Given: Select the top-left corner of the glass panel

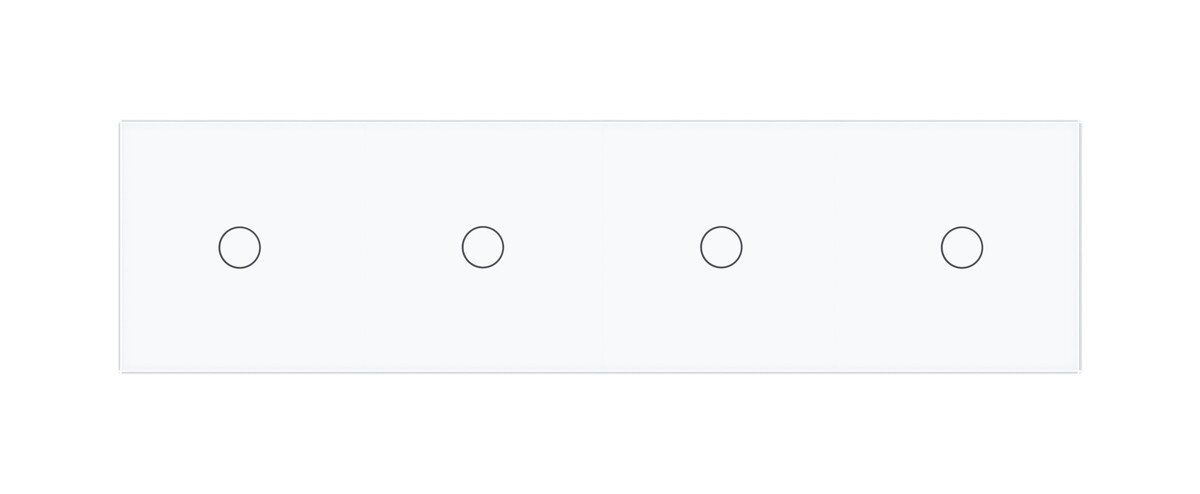Looking at the screenshot, I should (x=122, y=123).
